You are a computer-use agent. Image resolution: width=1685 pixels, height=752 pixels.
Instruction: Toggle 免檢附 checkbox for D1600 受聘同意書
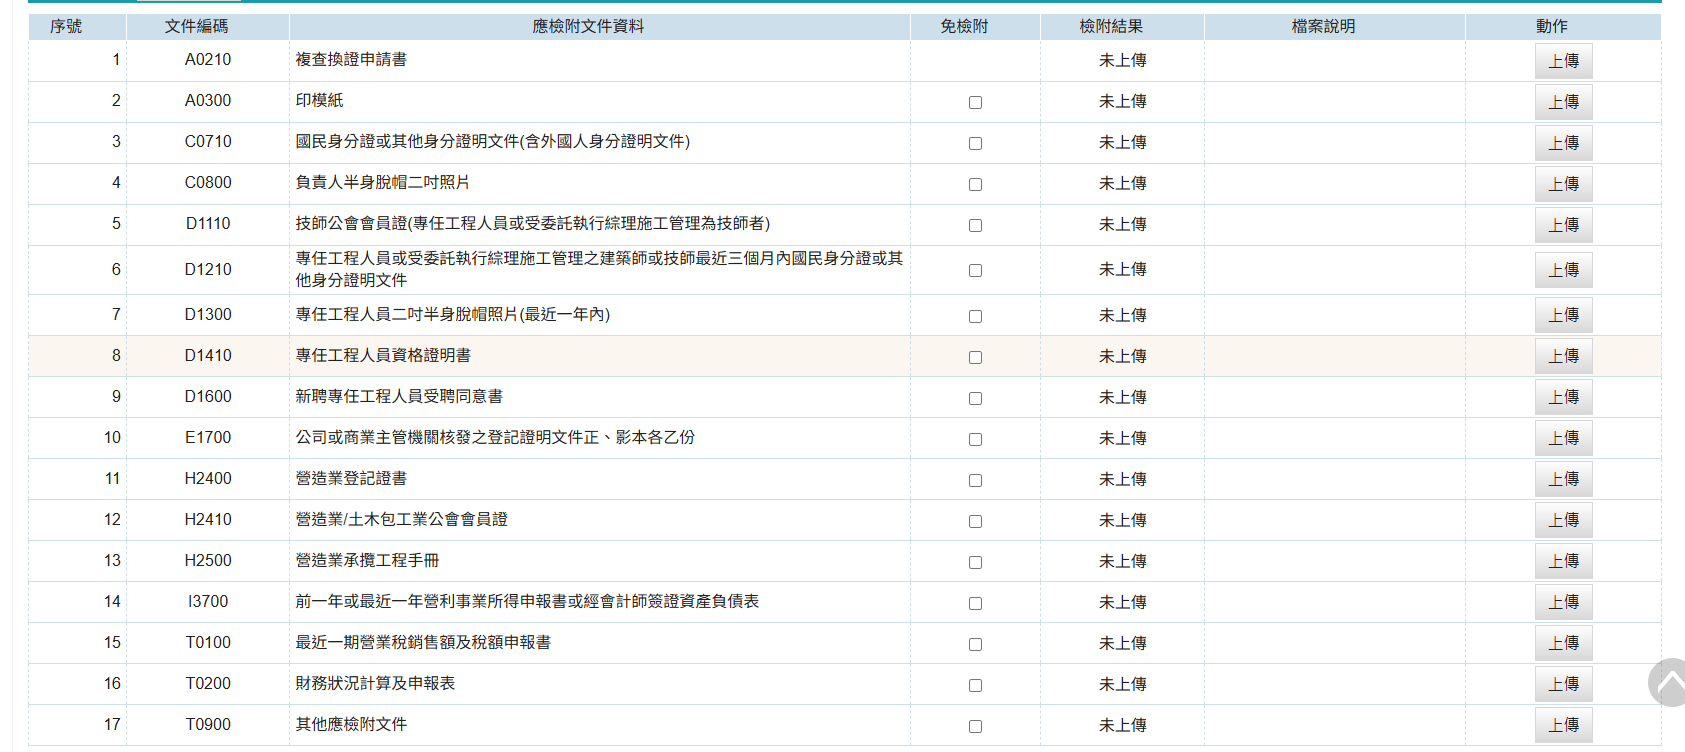tap(975, 398)
